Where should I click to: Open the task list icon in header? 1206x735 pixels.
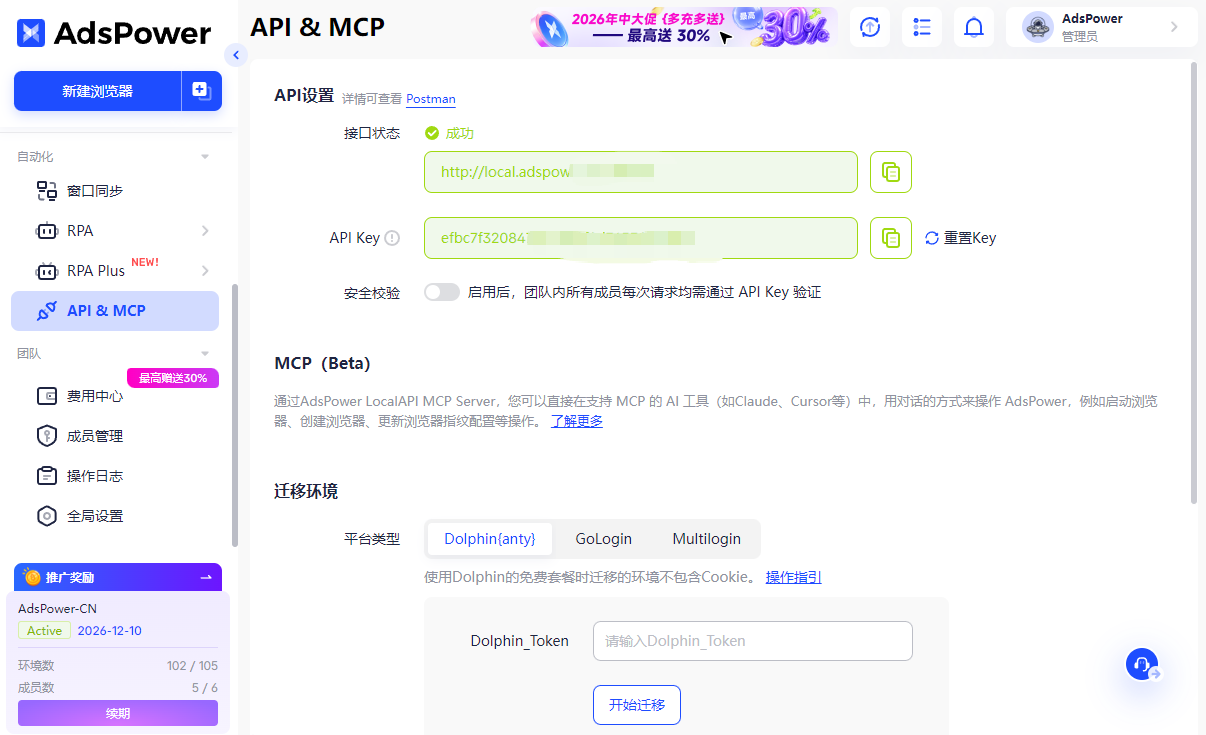[922, 27]
